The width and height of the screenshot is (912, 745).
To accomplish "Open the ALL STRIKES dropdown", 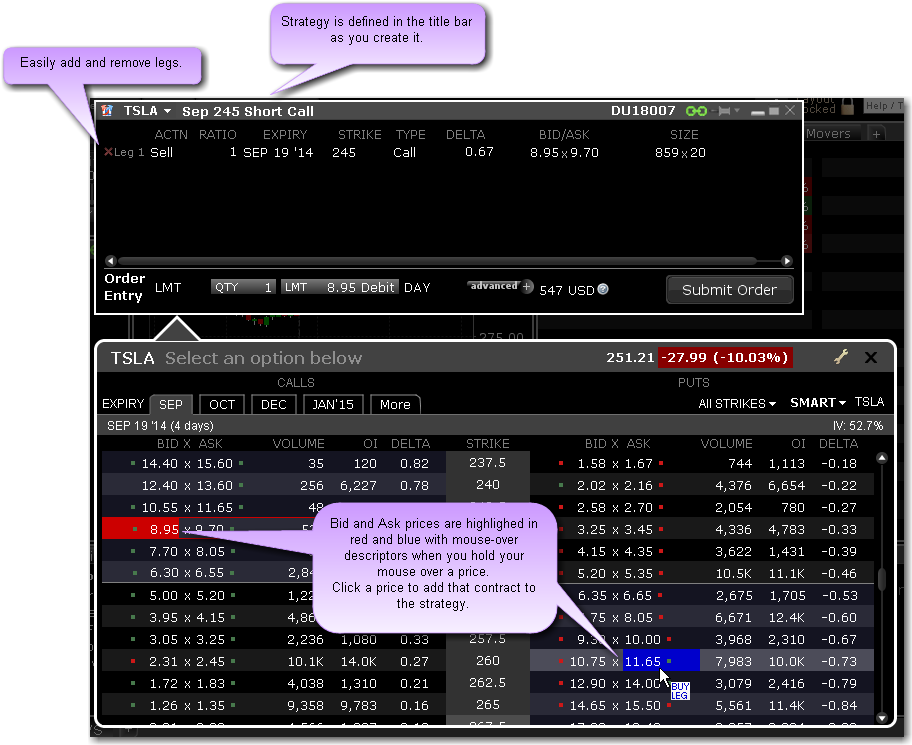I will 737,404.
